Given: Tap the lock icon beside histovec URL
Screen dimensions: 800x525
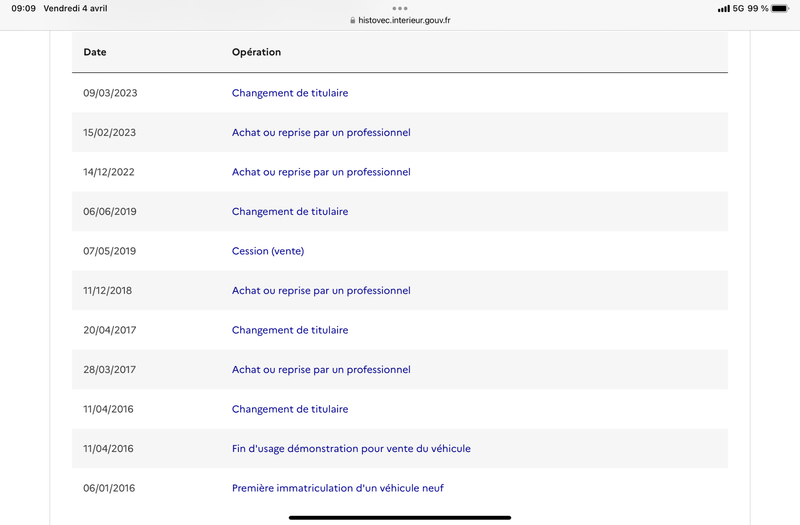Looking at the screenshot, I should [353, 20].
